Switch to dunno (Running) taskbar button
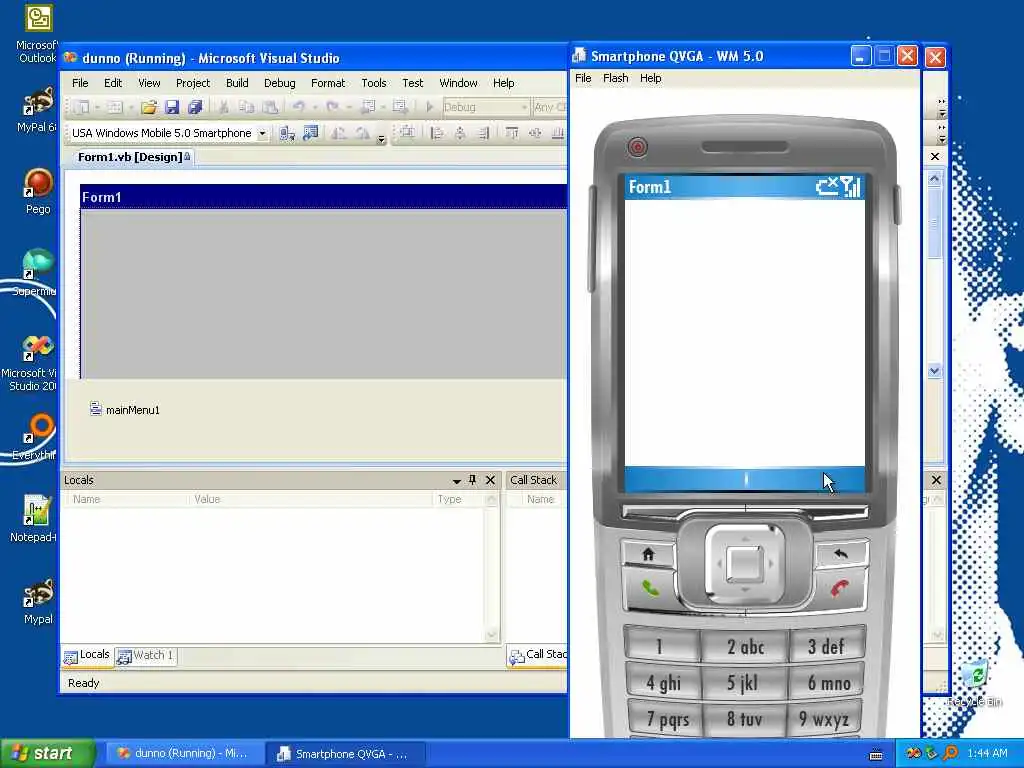Viewport: 1024px width, 768px height. 184,754
